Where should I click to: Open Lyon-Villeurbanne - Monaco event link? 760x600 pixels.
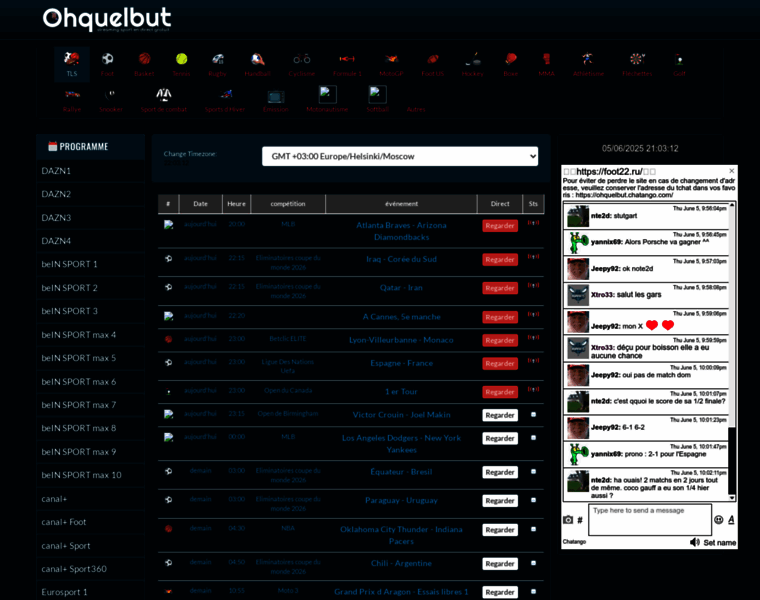click(401, 340)
